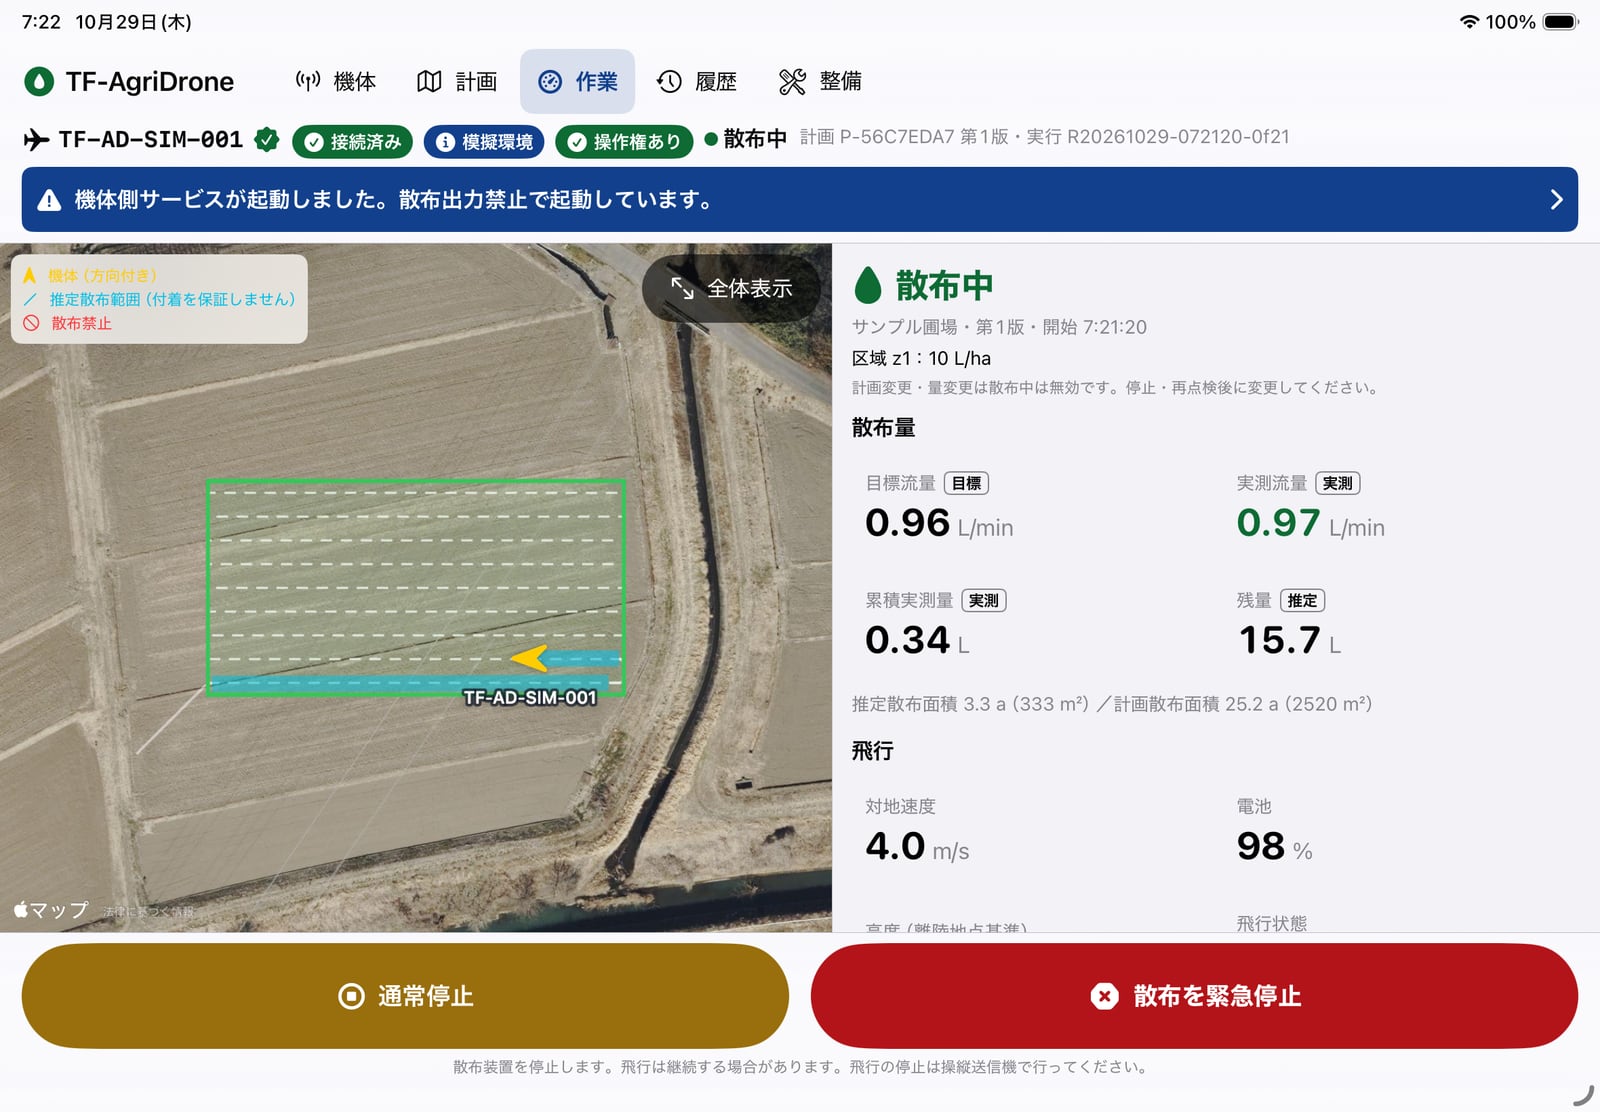1600x1112 pixels.
Task: Click the 計画 P-56C7EDA7 run identifier text
Action: pos(1045,137)
